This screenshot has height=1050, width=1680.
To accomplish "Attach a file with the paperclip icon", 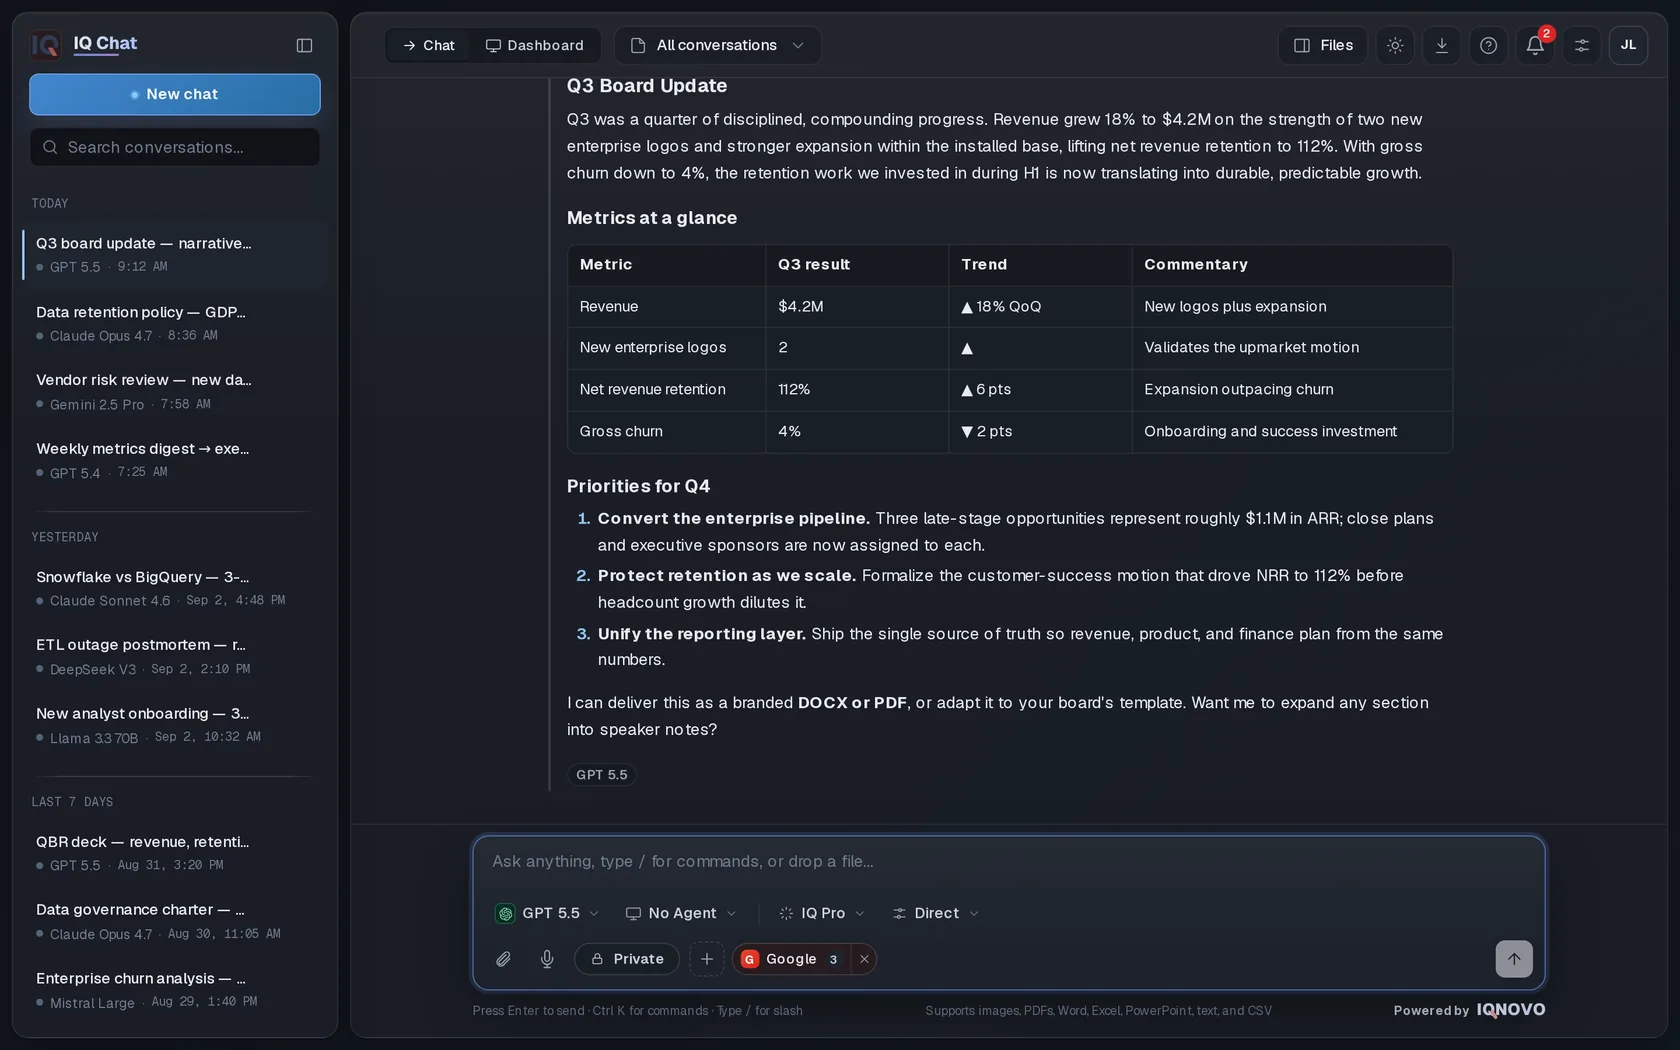I will point(503,959).
